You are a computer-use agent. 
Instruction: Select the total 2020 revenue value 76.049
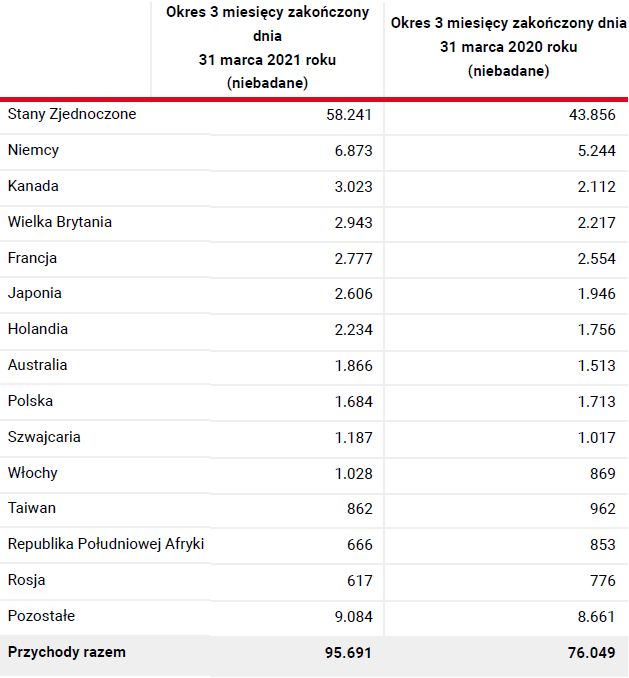[591, 653]
